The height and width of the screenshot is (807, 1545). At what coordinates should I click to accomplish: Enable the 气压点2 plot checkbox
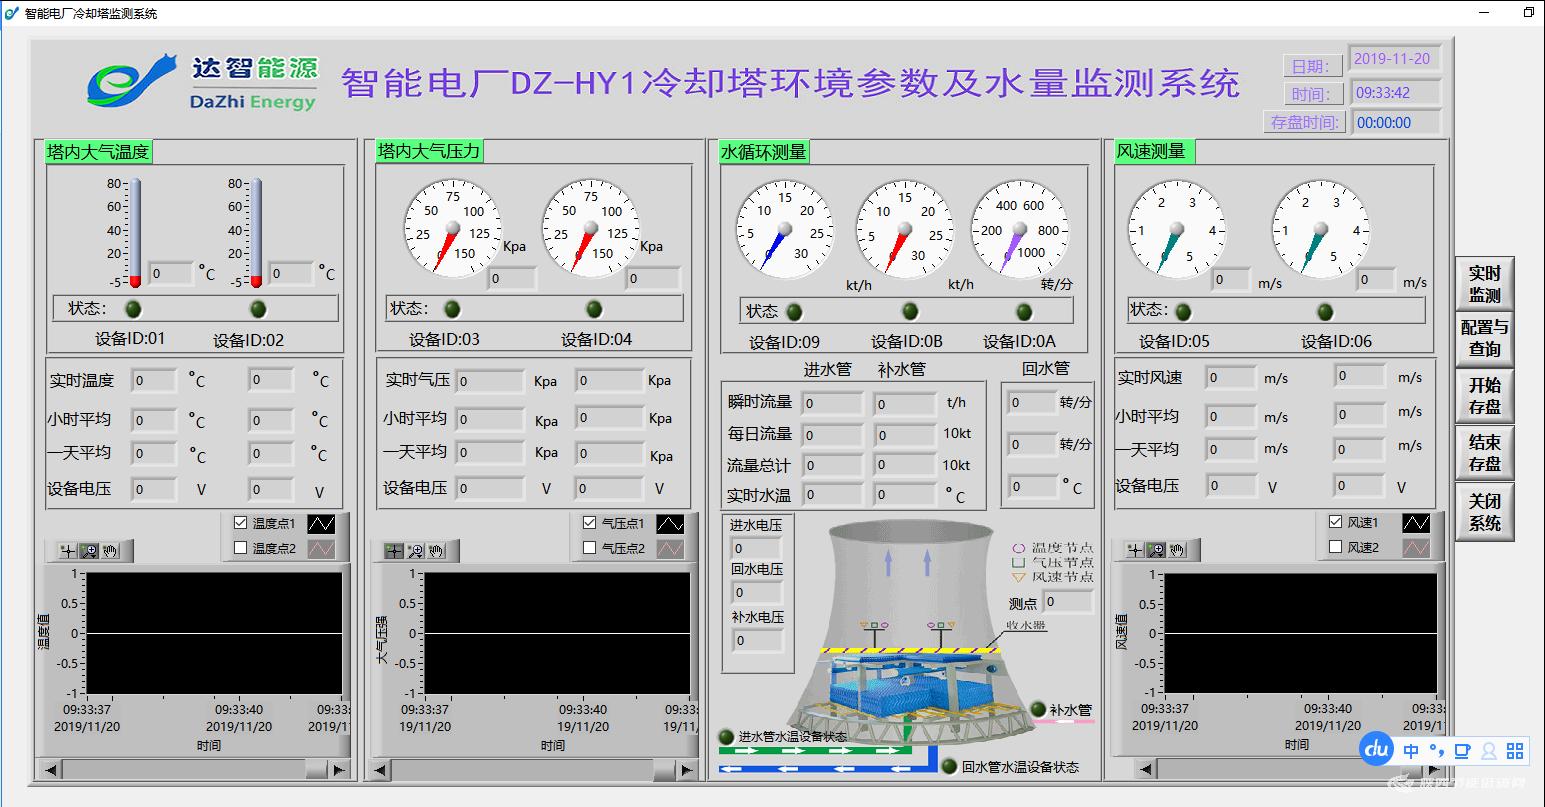coord(589,548)
